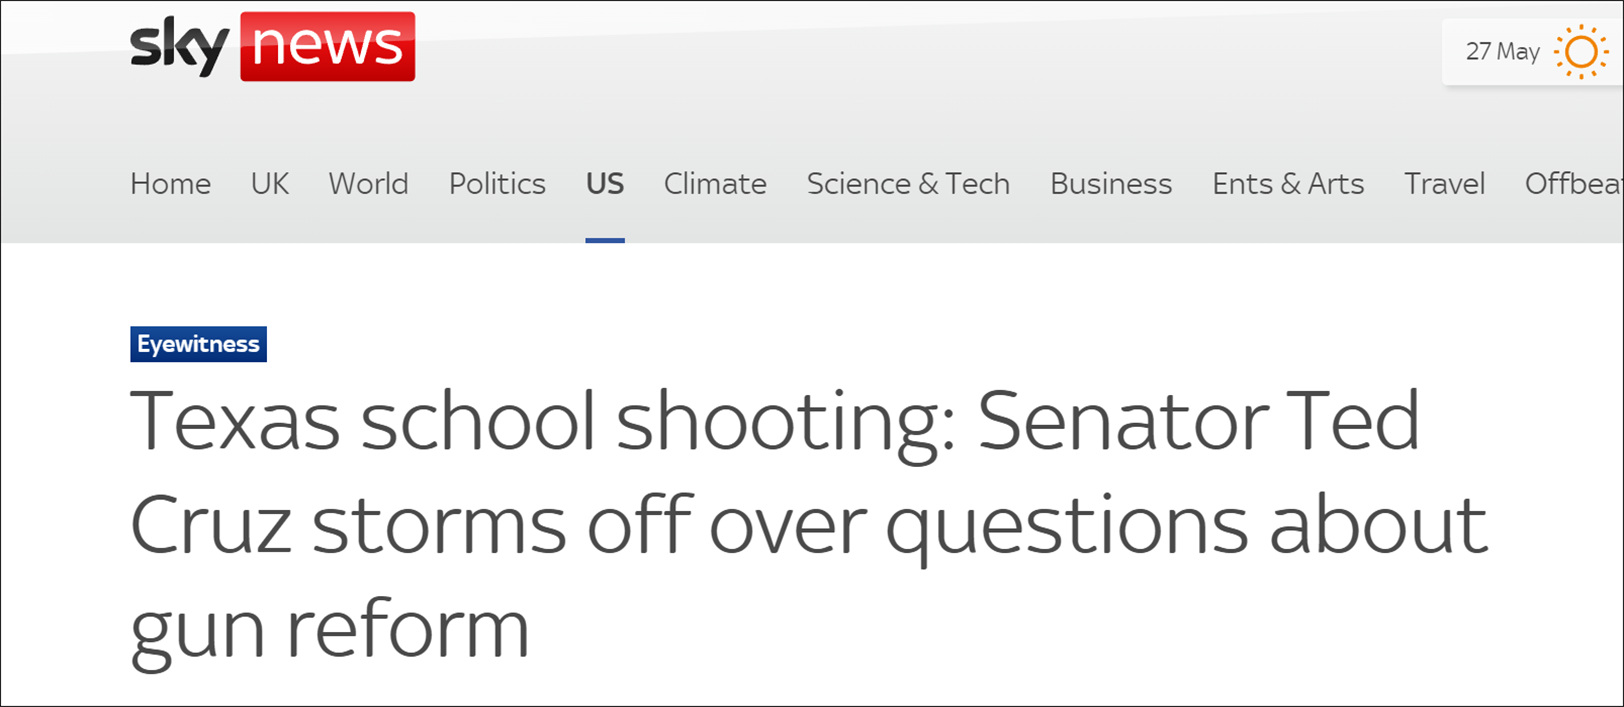
Task: Click the 27 May date text
Action: [x=1502, y=52]
